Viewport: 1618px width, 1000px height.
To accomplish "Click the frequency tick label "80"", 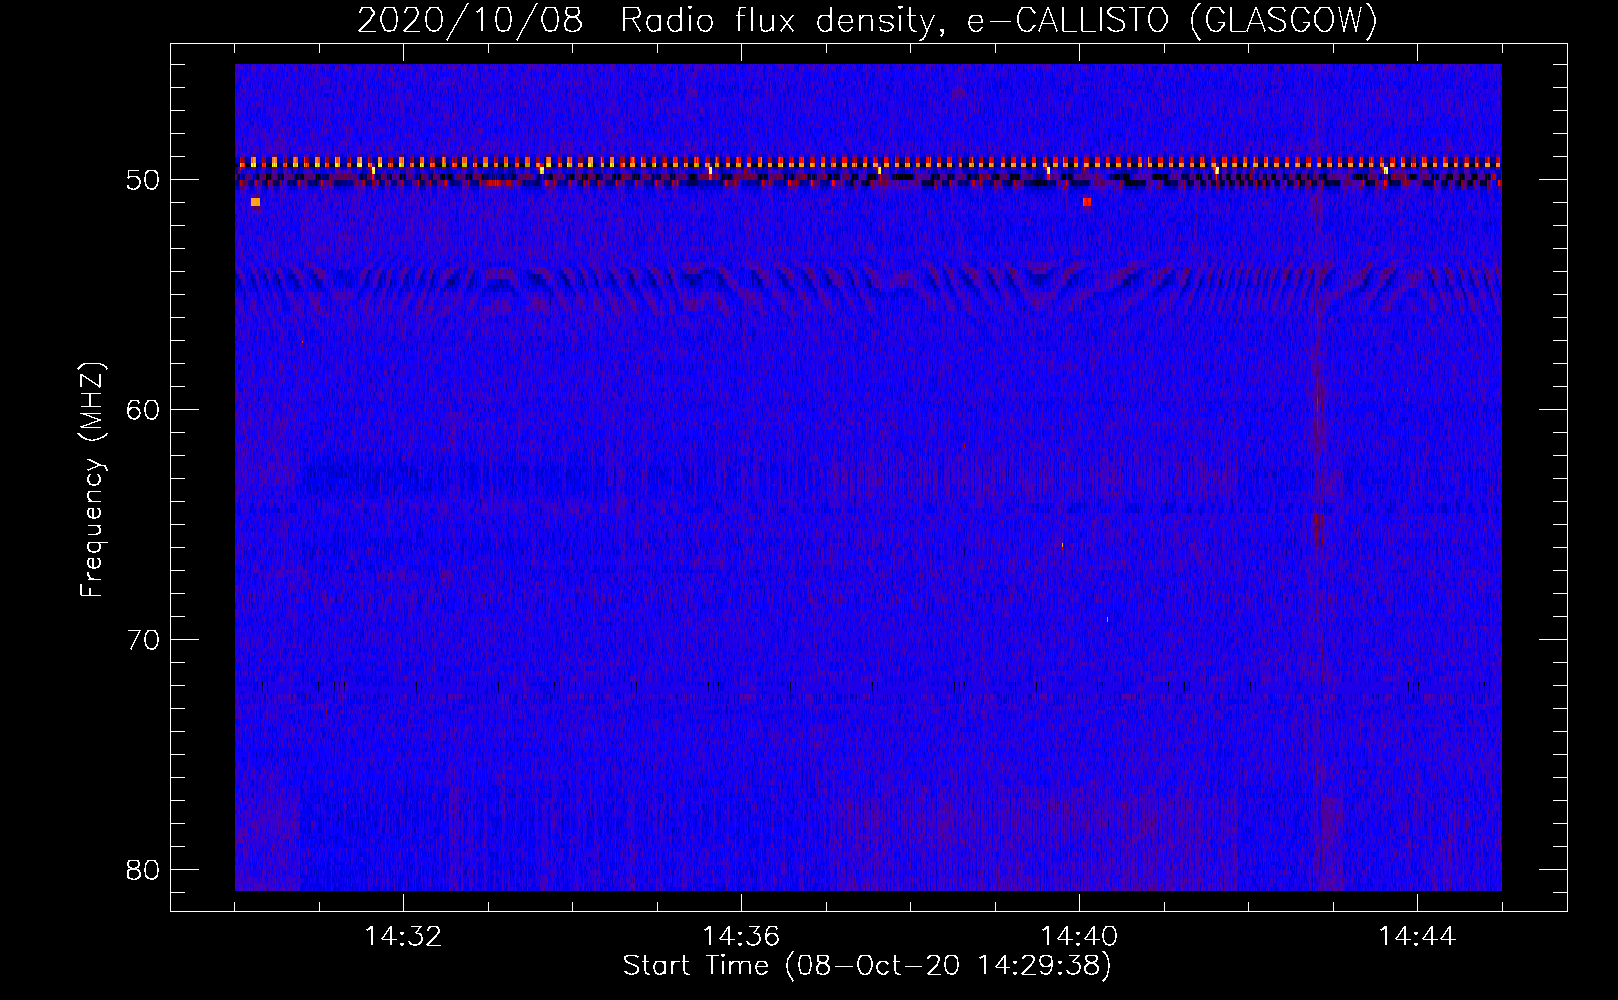I will pyautogui.click(x=144, y=870).
